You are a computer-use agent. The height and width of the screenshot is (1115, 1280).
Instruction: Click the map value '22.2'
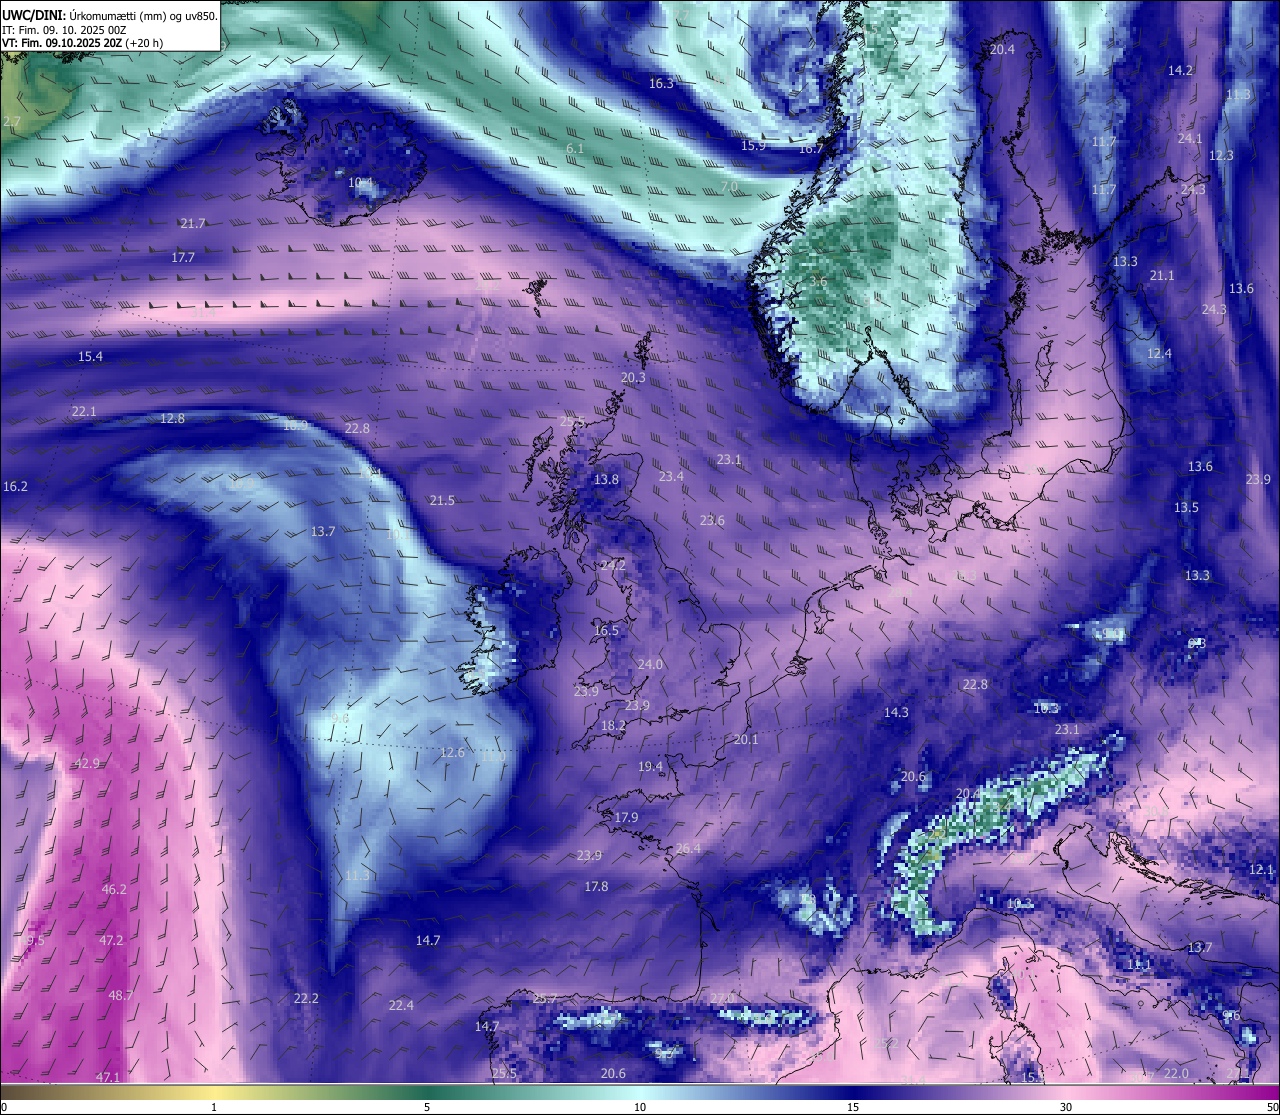[x=306, y=998]
